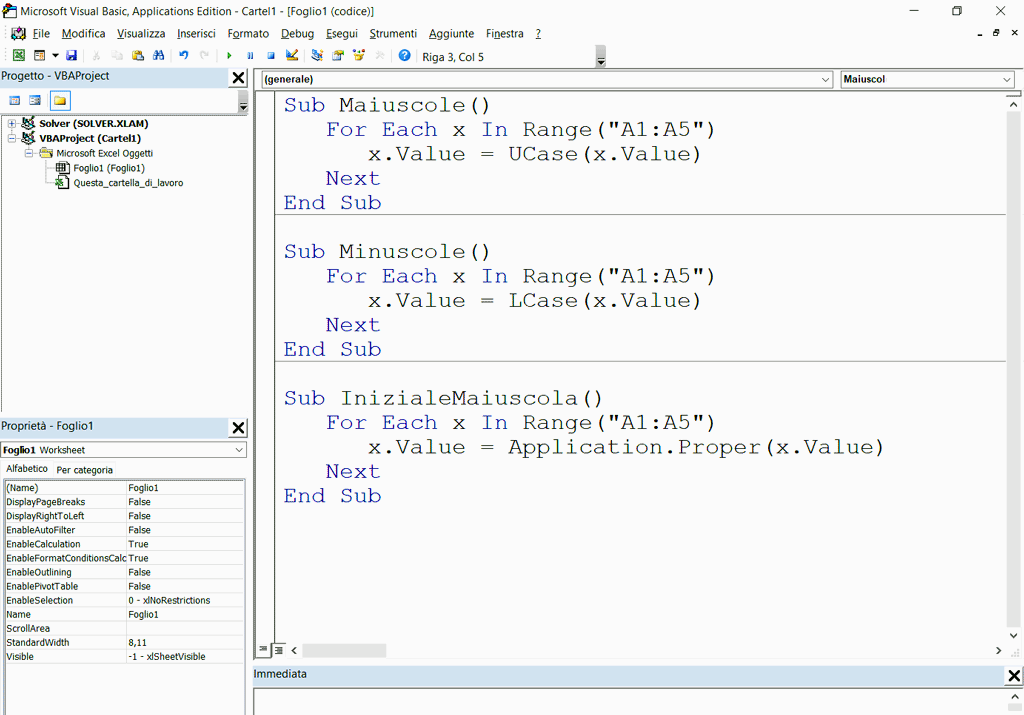This screenshot has height=715, width=1024.
Task: Open the Strumenti menu
Action: (393, 33)
